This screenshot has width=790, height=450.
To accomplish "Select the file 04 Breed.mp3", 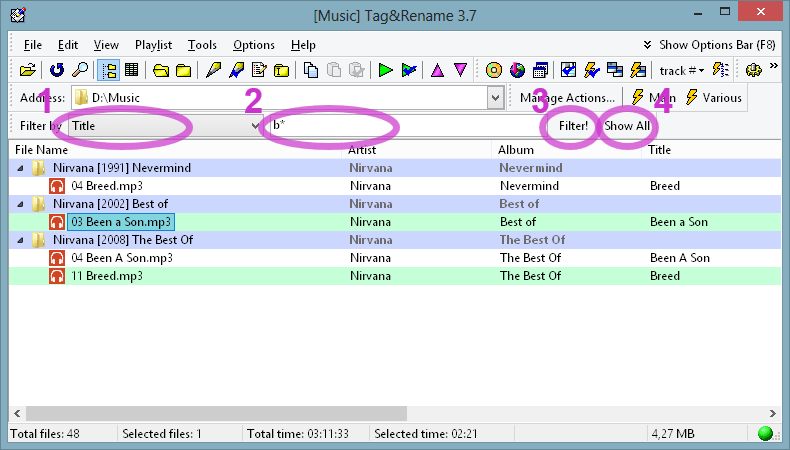I will click(107, 186).
